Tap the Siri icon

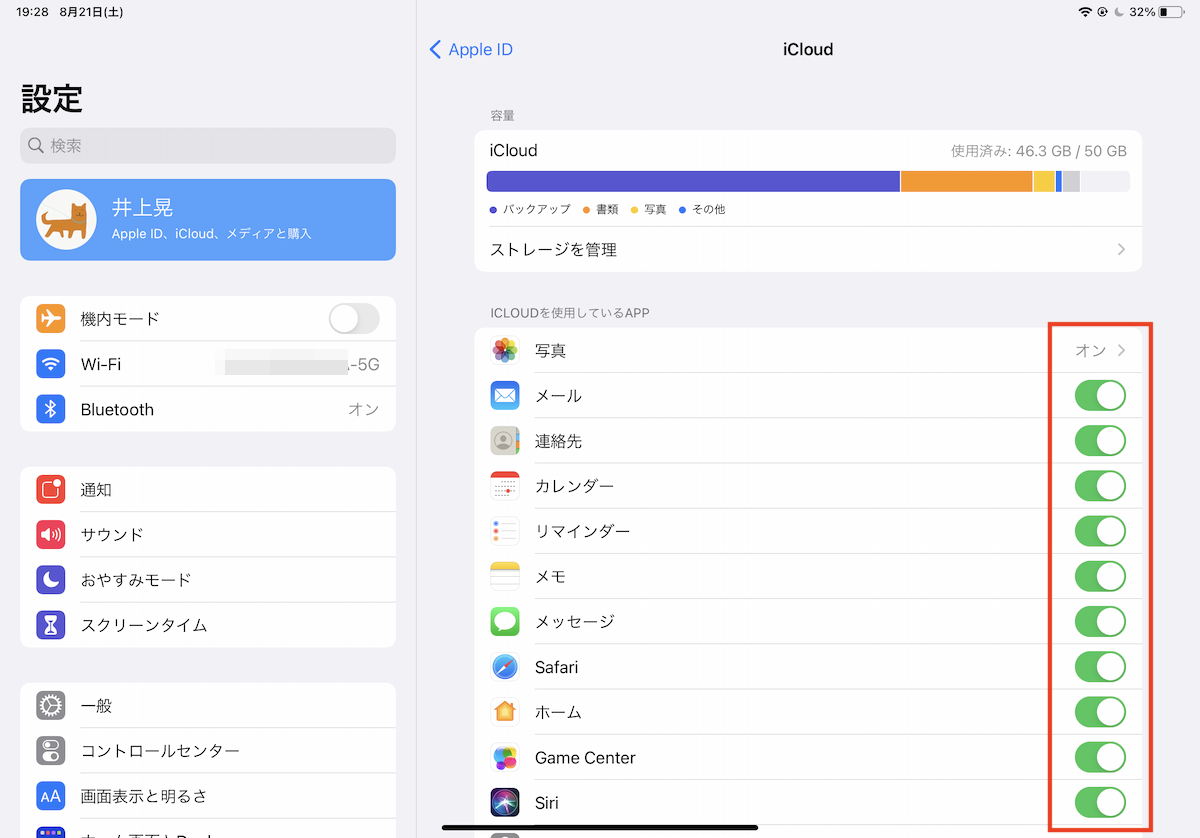[x=505, y=803]
